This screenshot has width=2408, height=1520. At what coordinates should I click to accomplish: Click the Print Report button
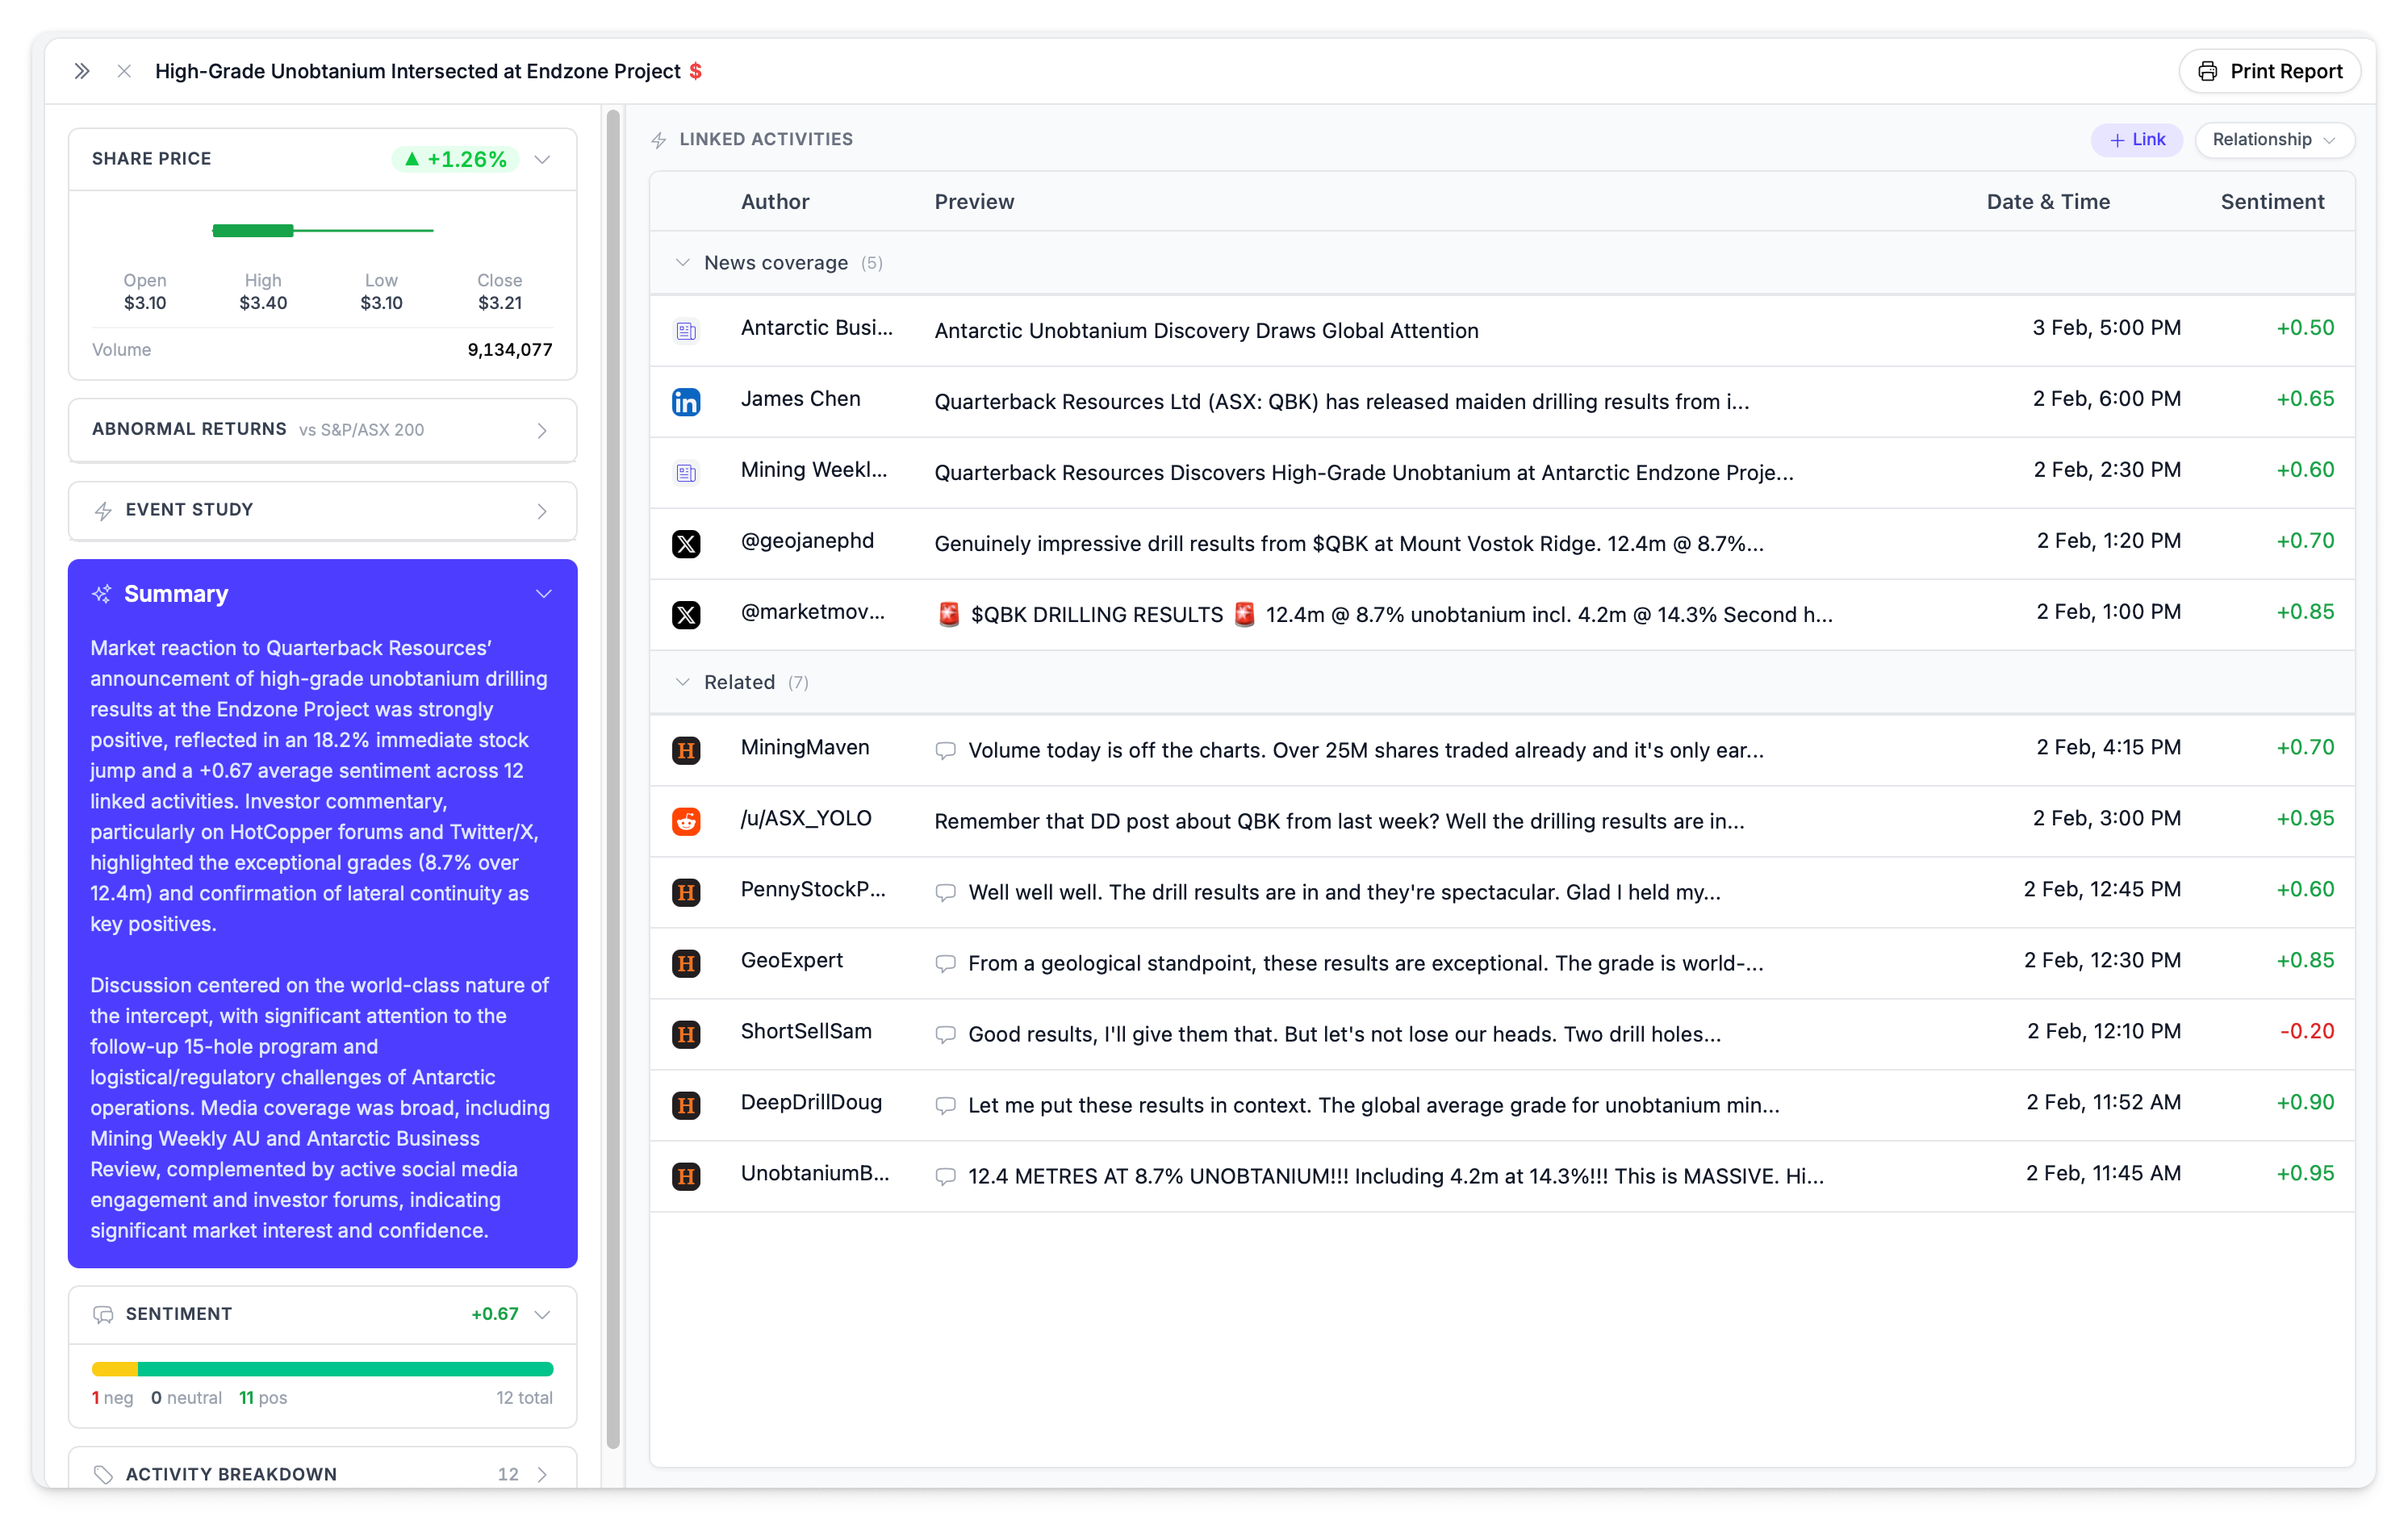[x=2269, y=71]
